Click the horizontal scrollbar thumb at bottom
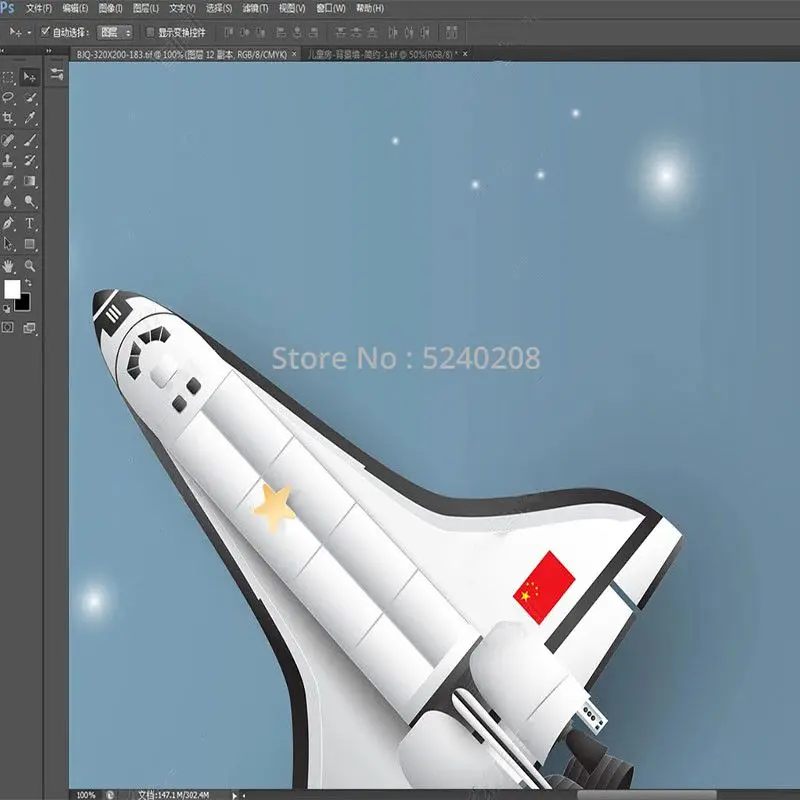 coord(646,794)
